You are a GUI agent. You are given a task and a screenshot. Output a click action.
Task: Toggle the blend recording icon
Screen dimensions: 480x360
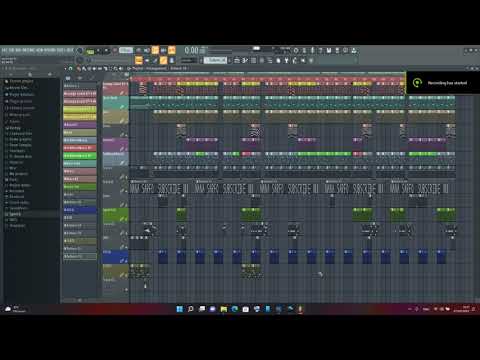click(163, 50)
